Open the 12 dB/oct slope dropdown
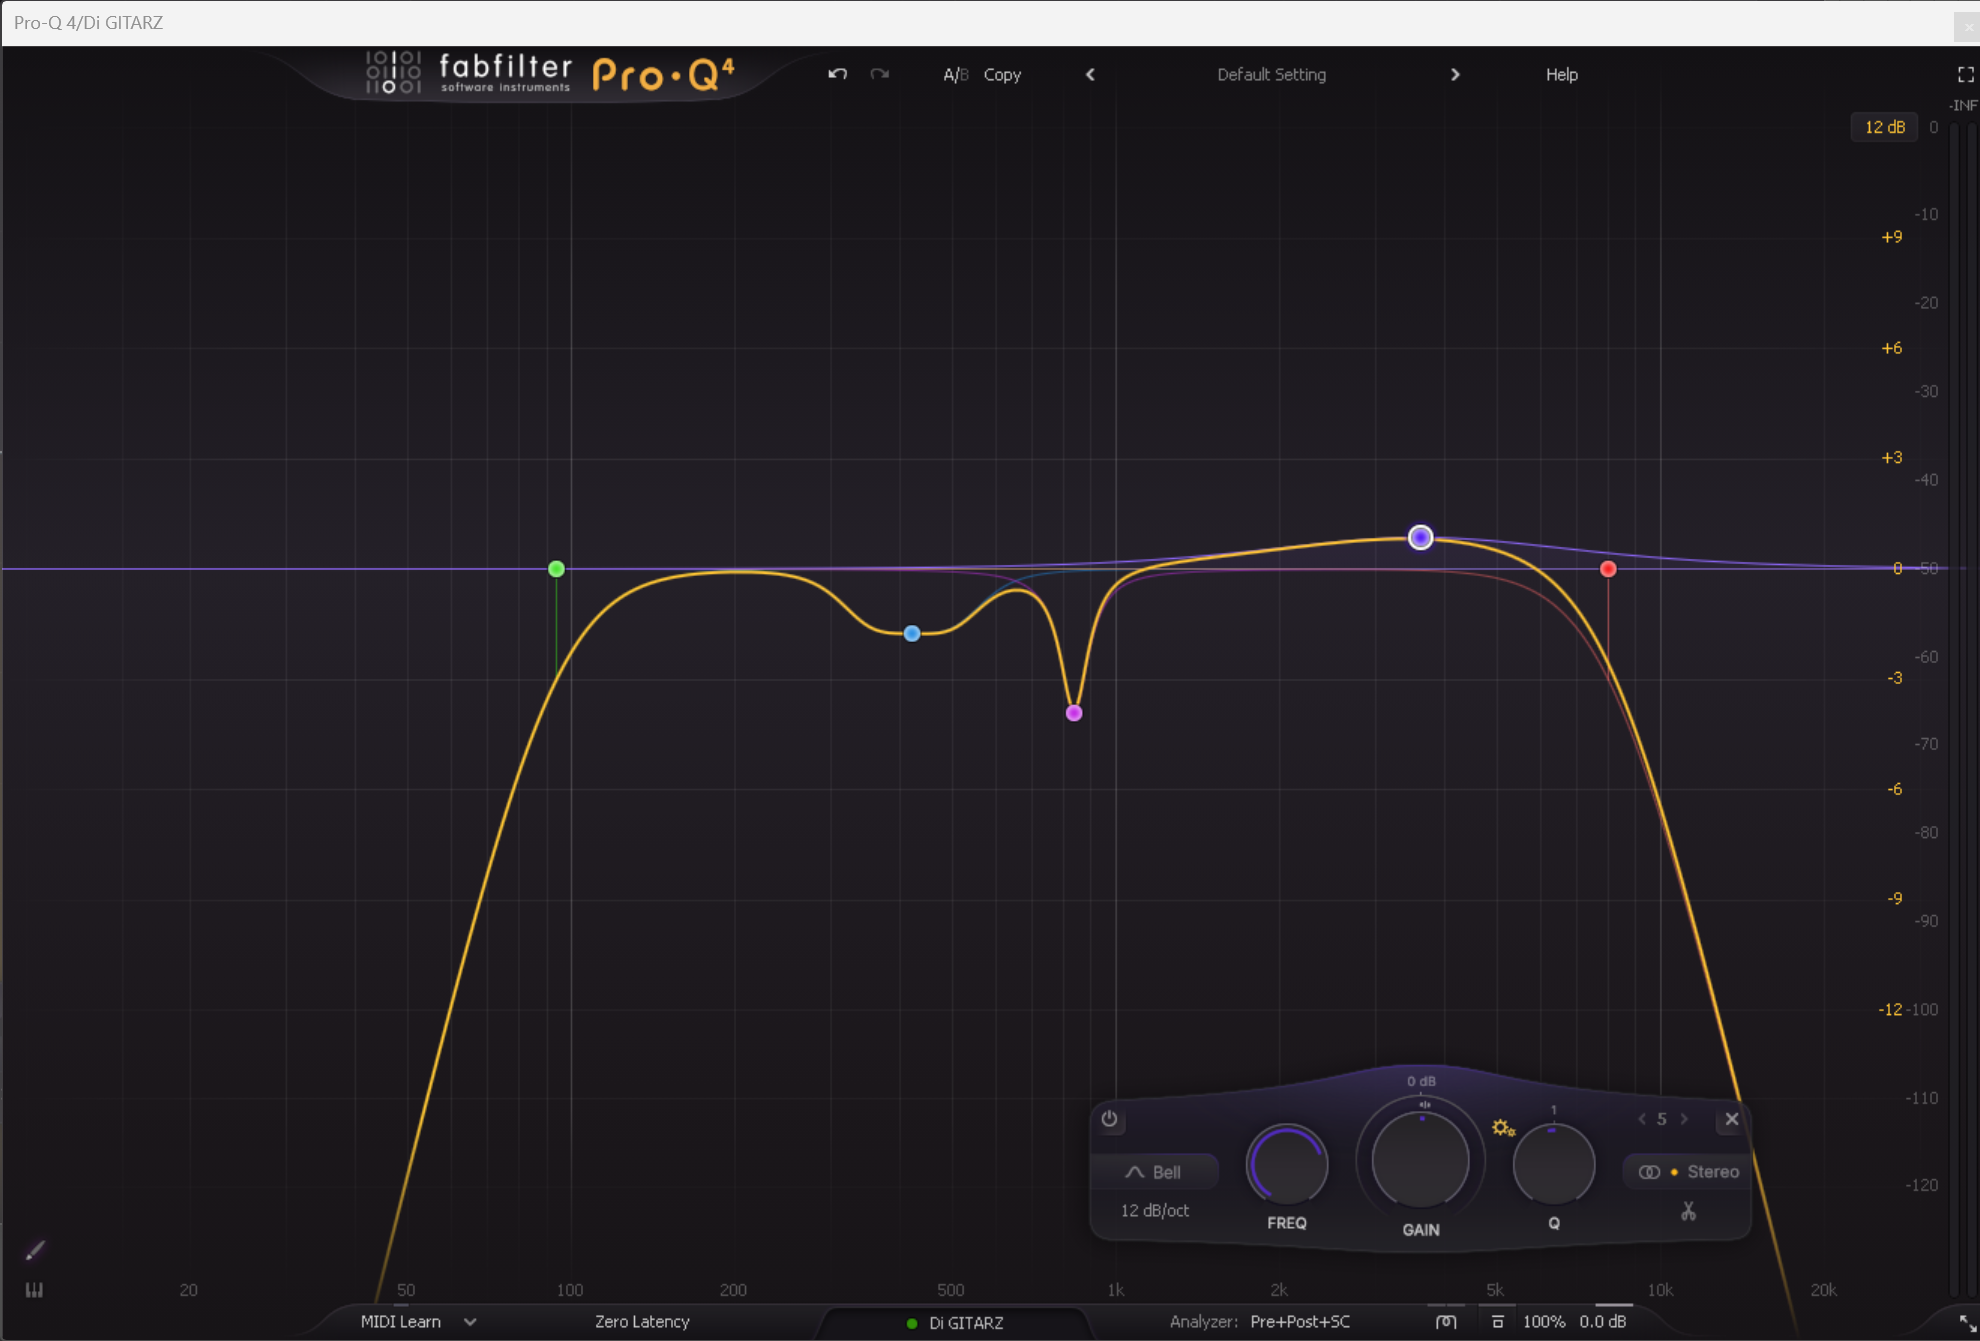Screen dimensions: 1980x1341 pyautogui.click(x=1154, y=1211)
